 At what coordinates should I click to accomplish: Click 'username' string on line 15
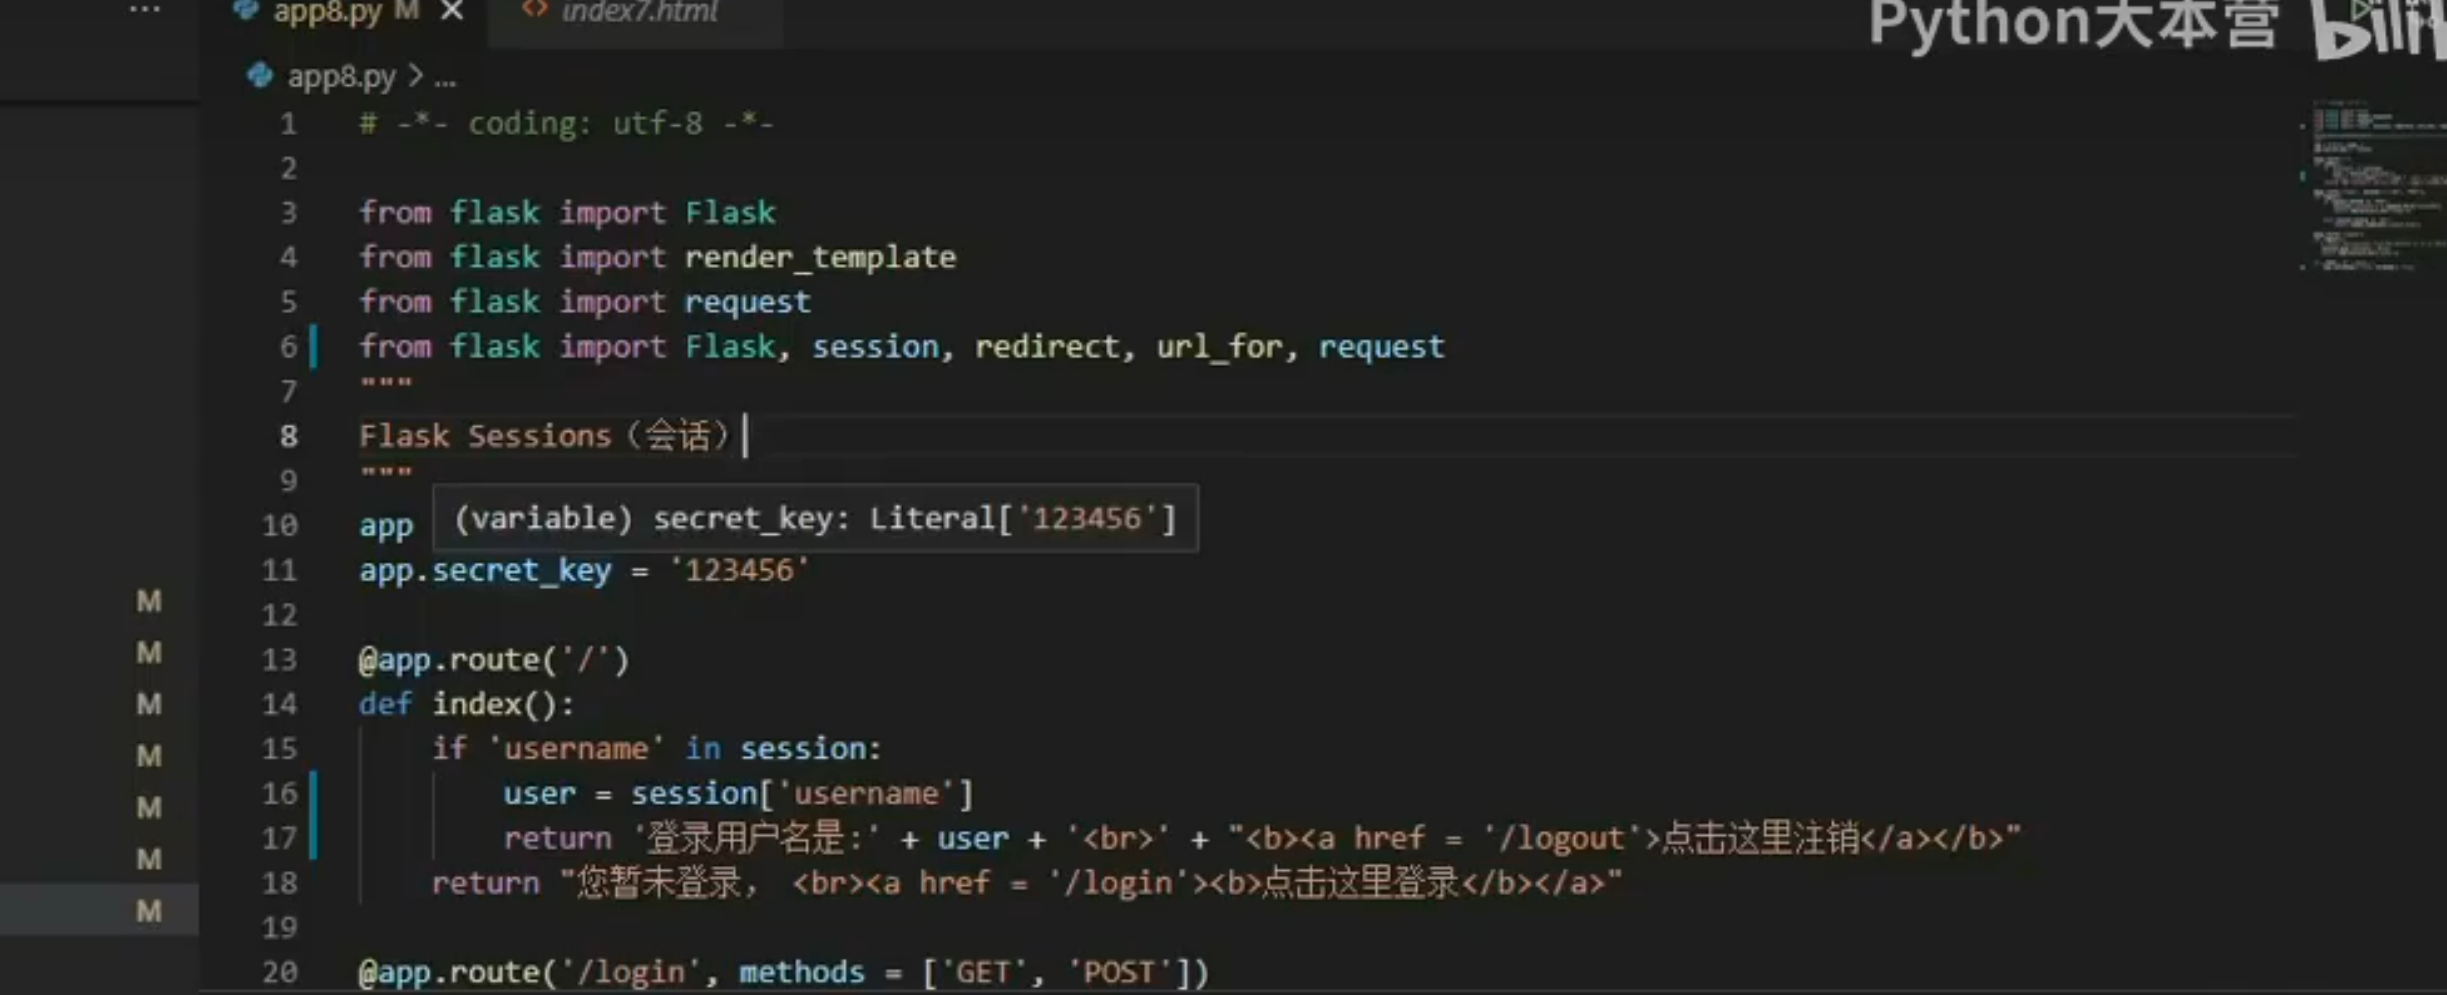pyautogui.click(x=576, y=749)
